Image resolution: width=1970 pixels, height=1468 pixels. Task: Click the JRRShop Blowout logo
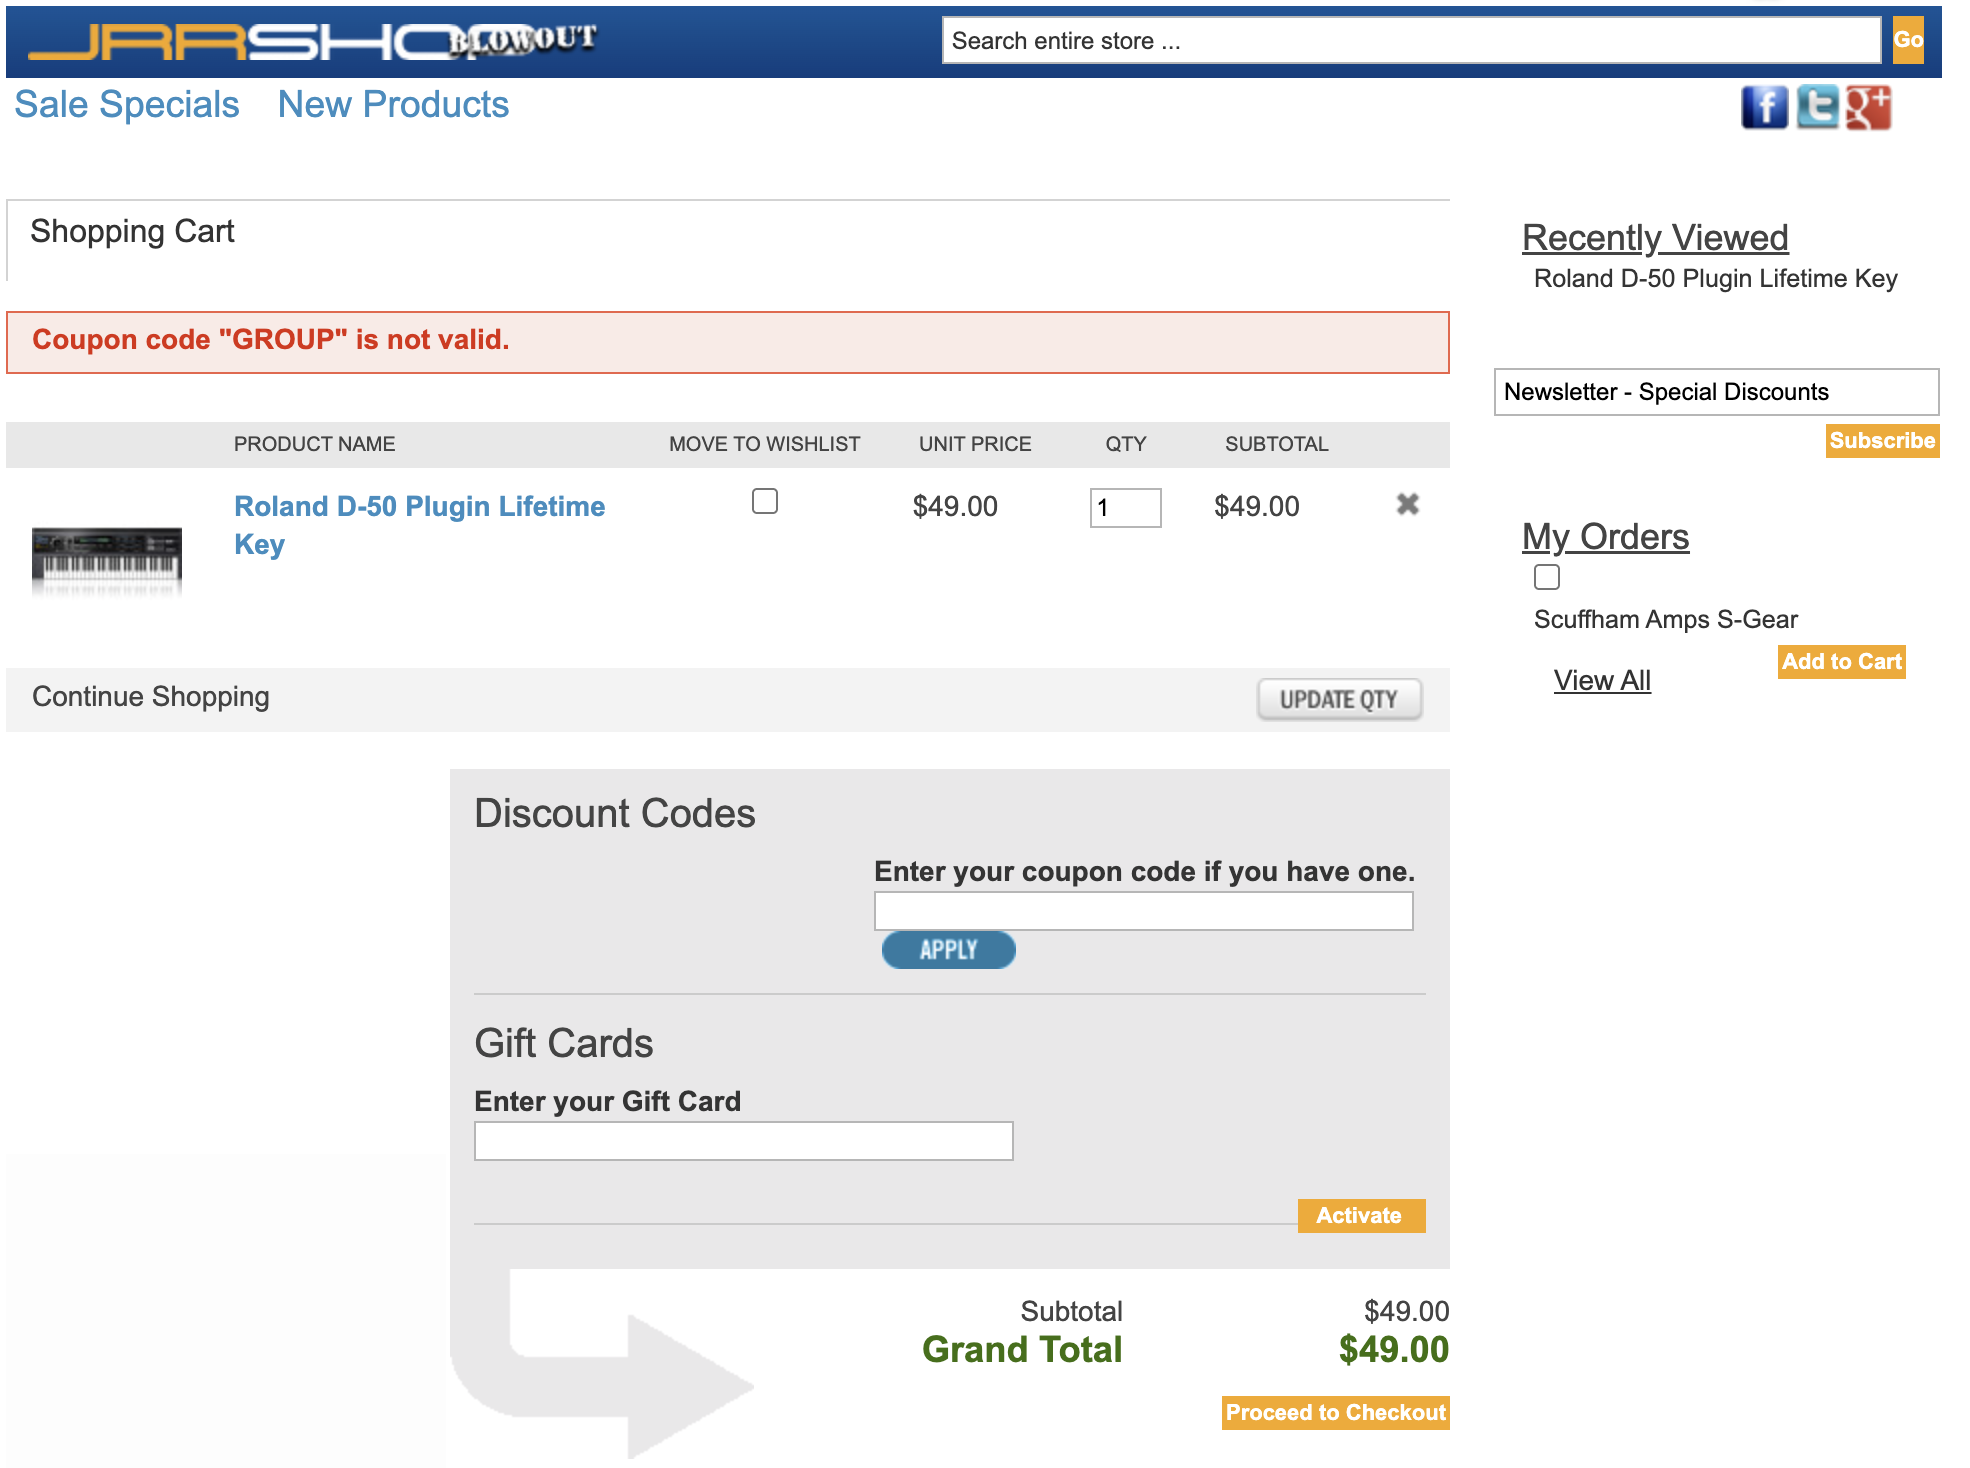312,41
